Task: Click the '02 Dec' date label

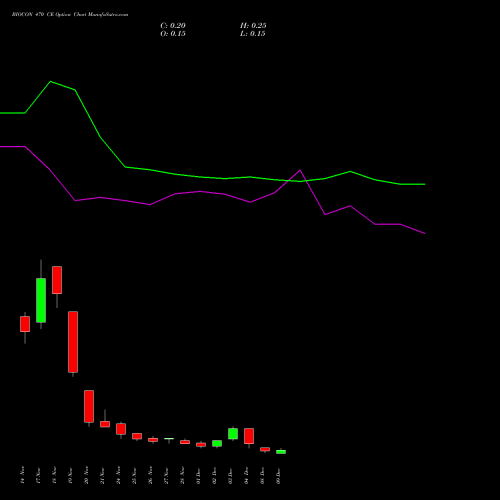Action: coord(214,475)
